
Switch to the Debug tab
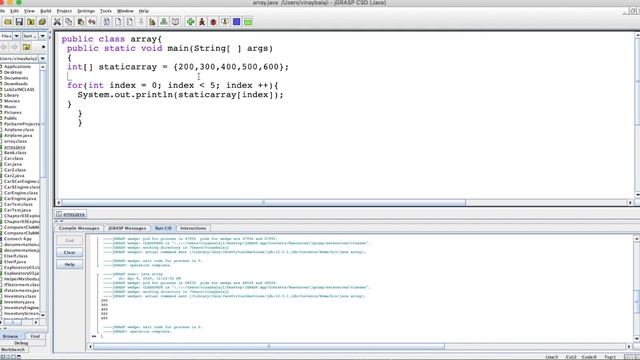point(21,343)
